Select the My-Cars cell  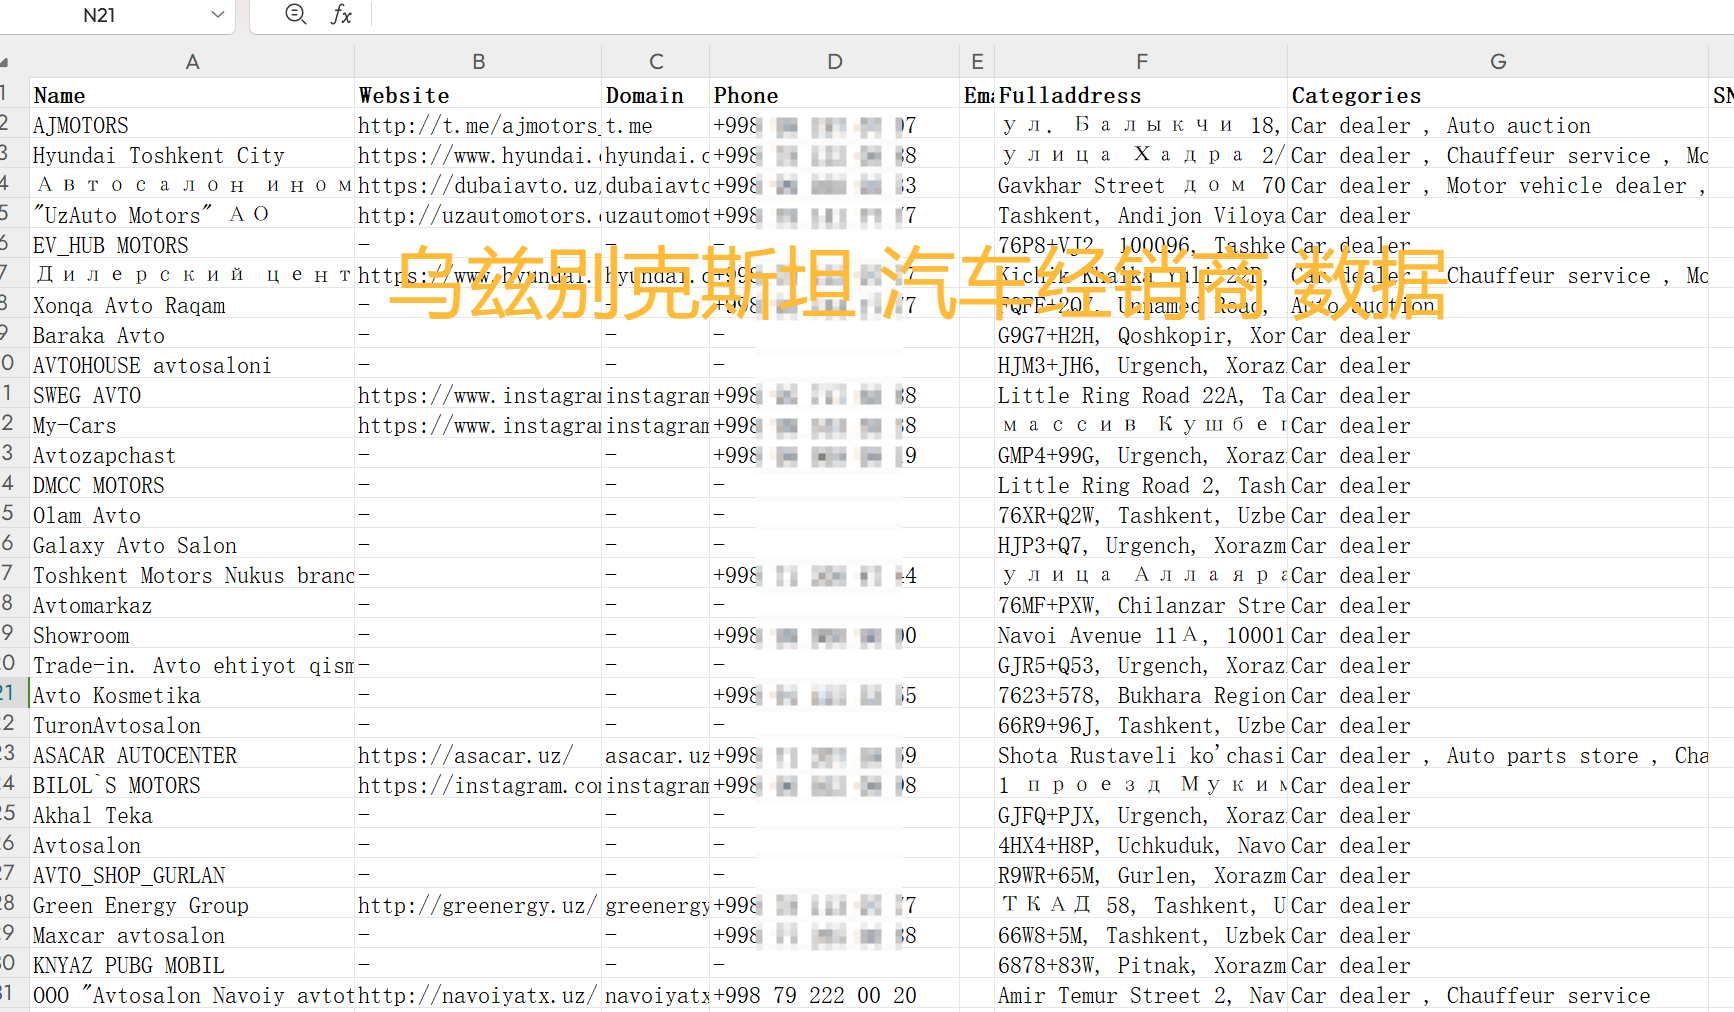click(x=192, y=425)
